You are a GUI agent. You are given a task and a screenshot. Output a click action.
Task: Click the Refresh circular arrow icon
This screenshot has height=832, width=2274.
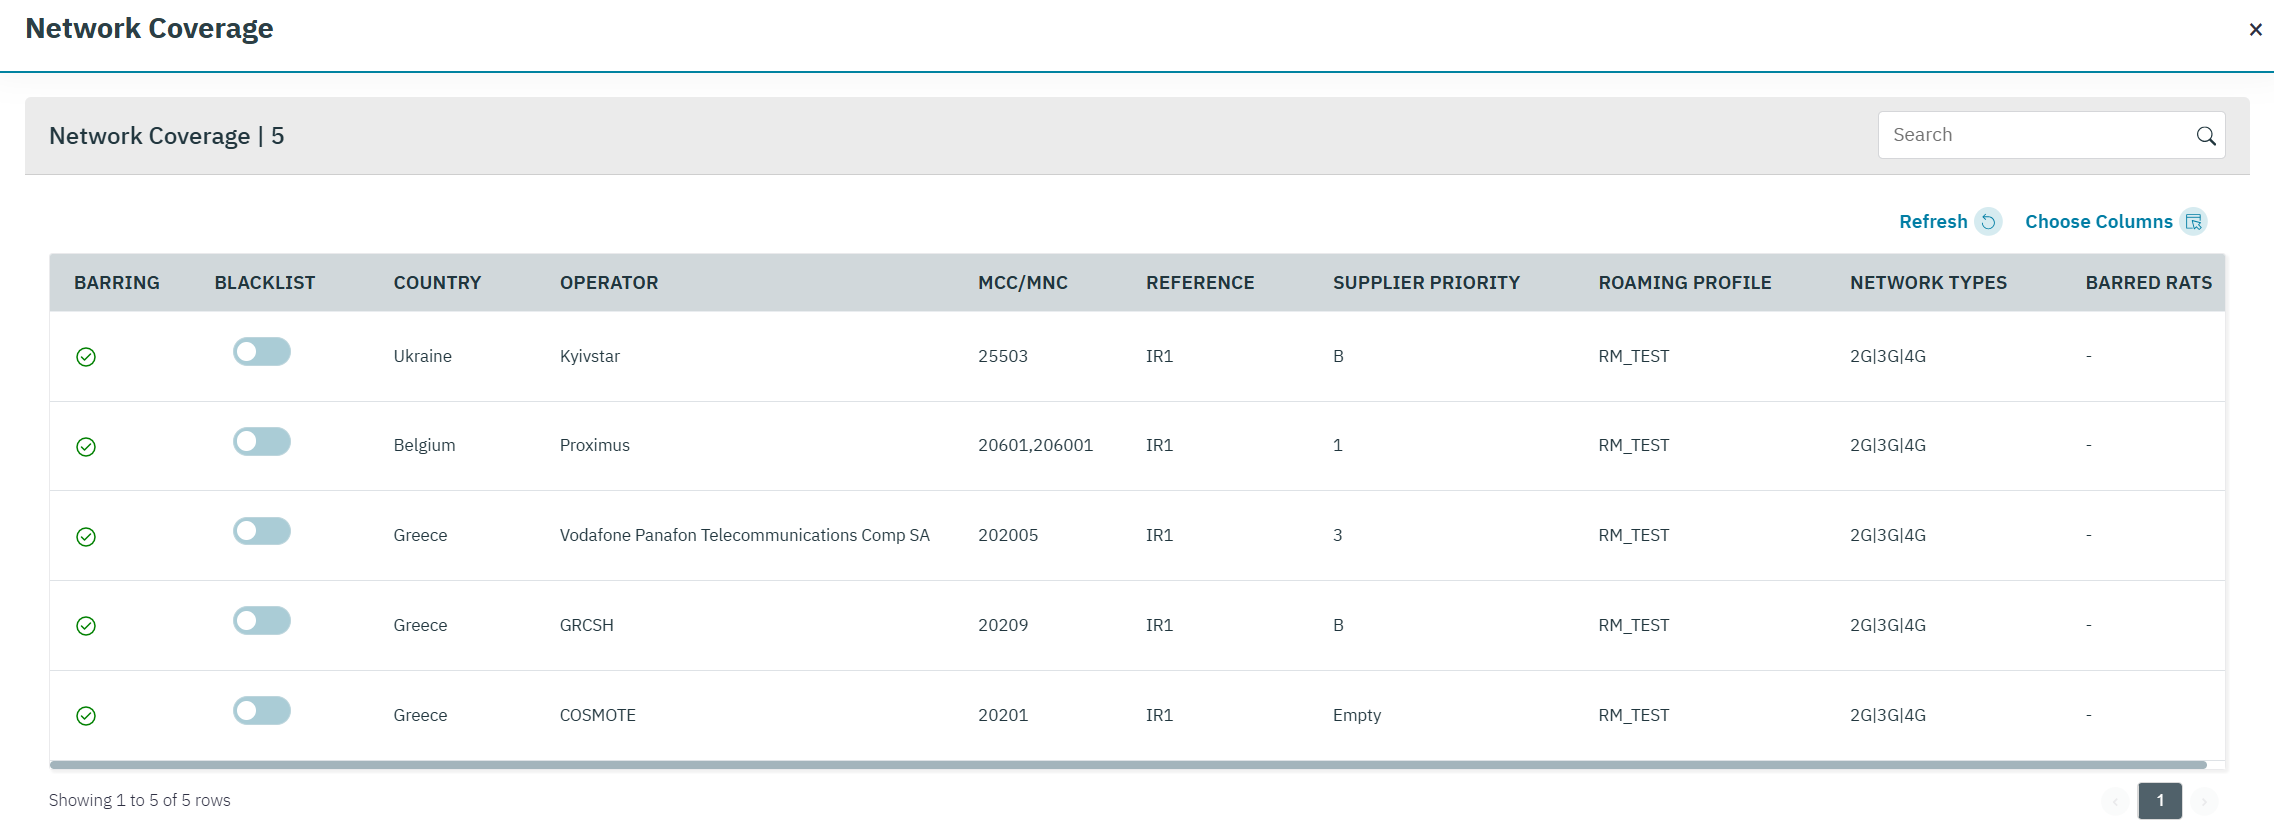(x=1989, y=222)
